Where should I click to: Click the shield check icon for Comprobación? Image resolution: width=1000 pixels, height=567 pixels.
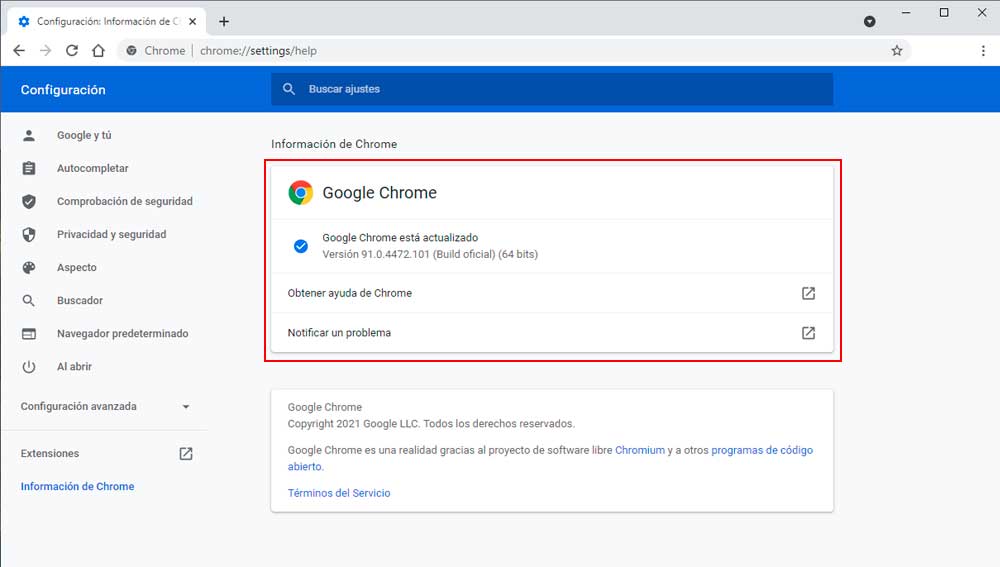pyautogui.click(x=29, y=202)
